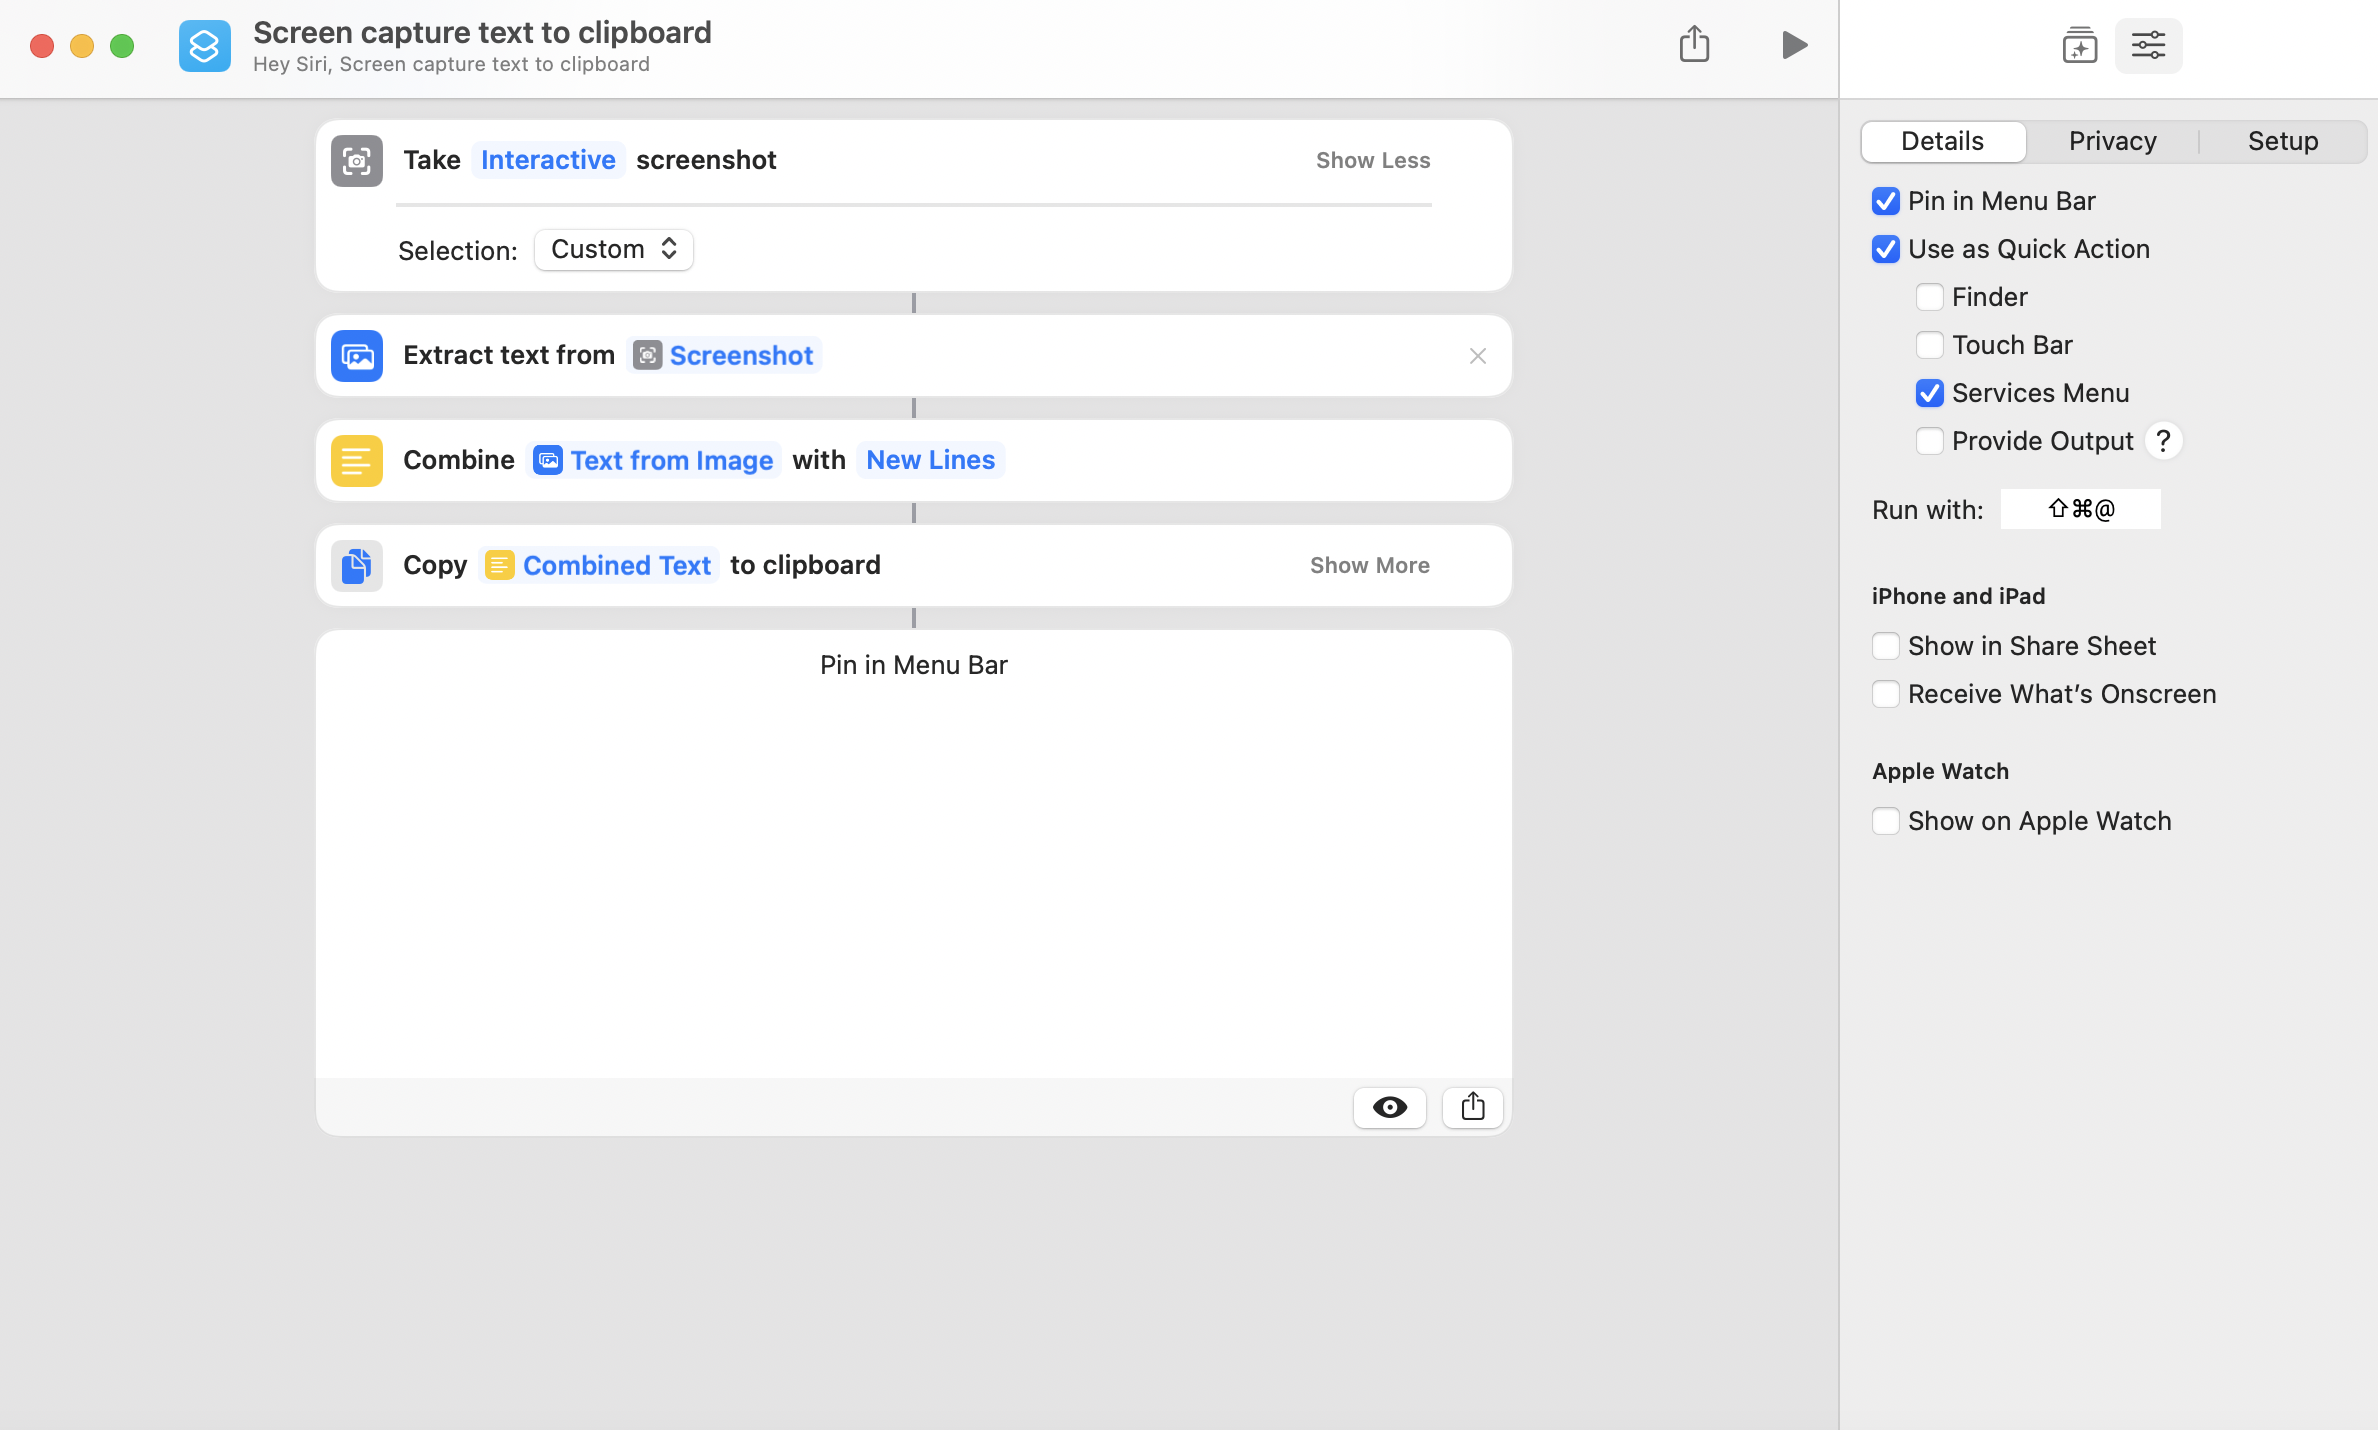Switch to Privacy tab

2113,139
